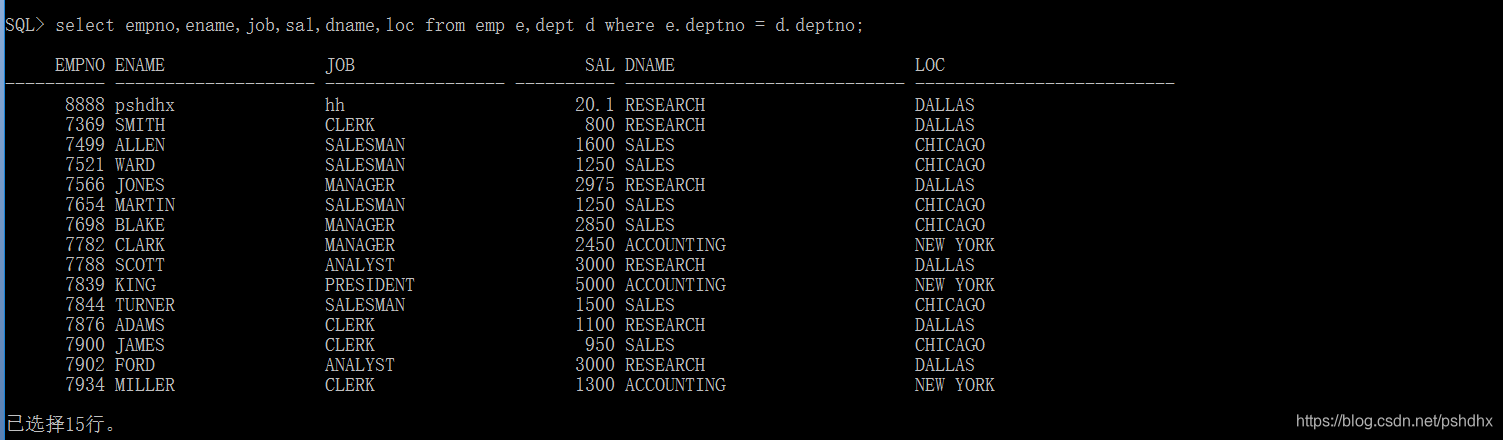
Task: Click DALLAS in ADAMS's row
Action: [x=945, y=325]
